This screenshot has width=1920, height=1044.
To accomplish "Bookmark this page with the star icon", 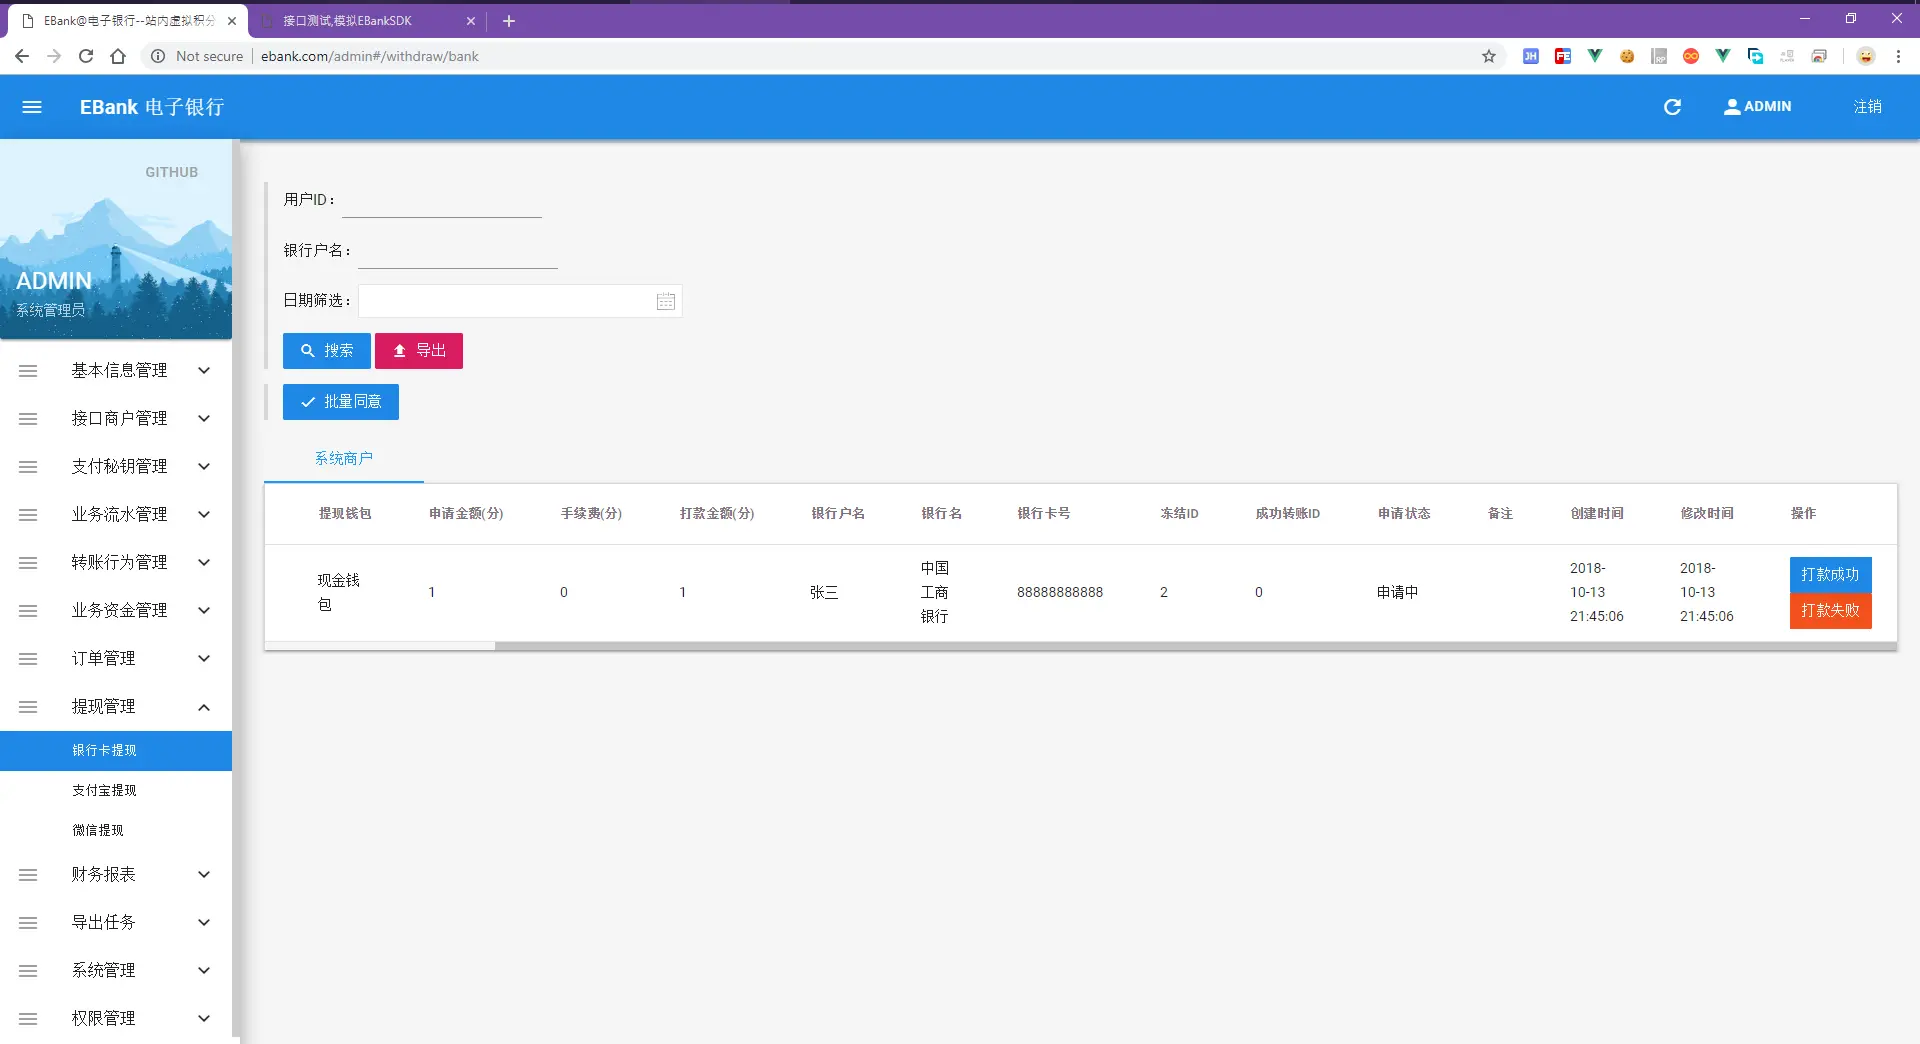I will click(1489, 56).
